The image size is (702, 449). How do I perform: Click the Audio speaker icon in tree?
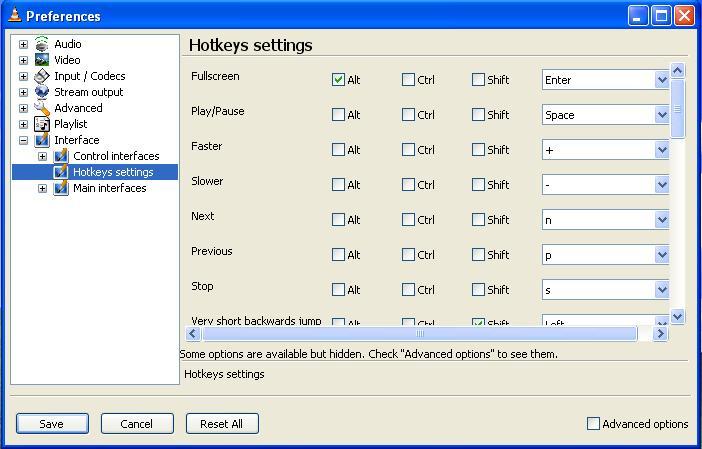click(42, 44)
